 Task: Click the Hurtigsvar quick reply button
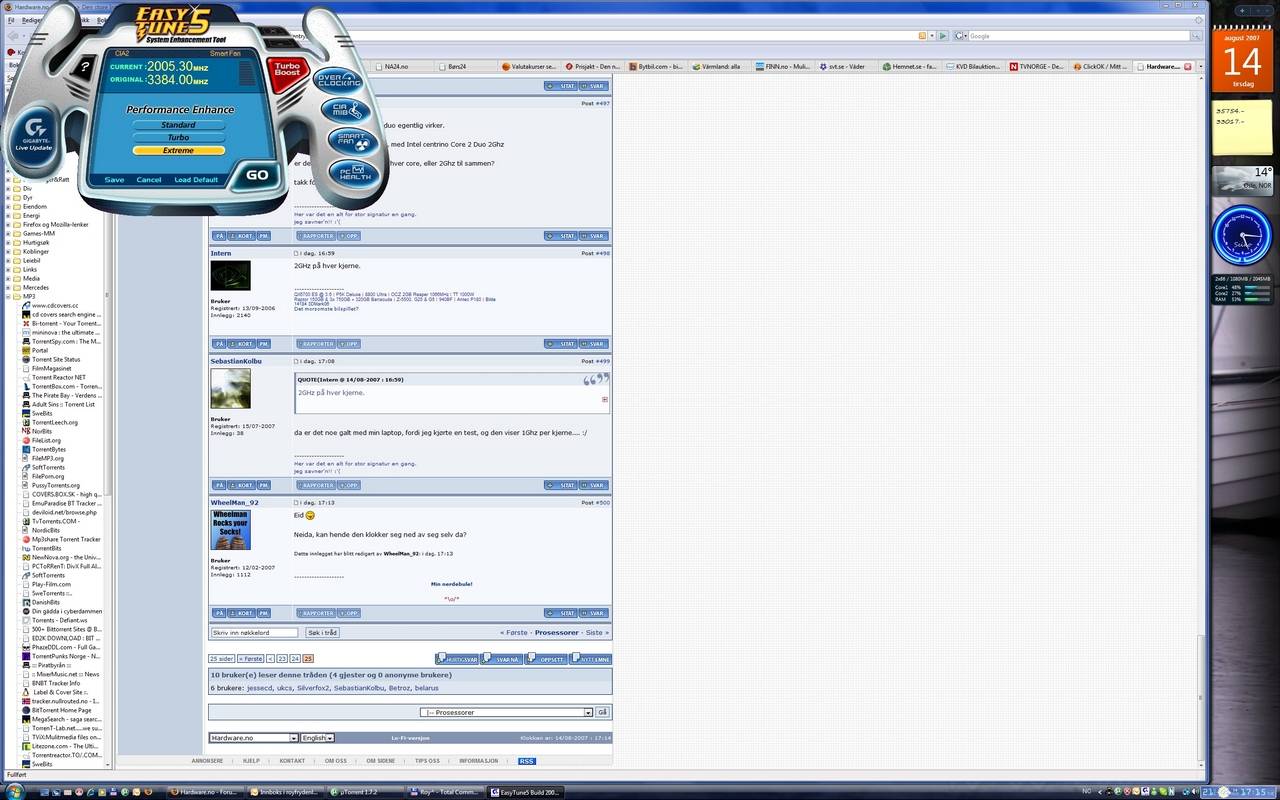coord(456,659)
